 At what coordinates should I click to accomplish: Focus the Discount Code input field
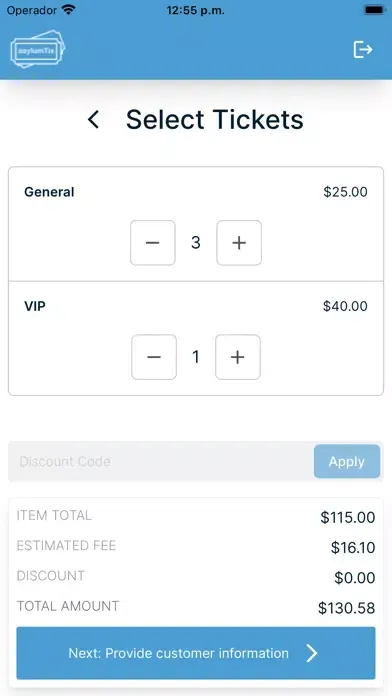[161, 462]
